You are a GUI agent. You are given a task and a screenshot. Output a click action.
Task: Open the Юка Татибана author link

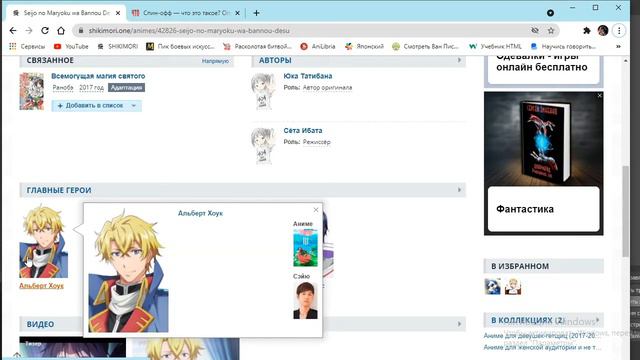pos(308,76)
